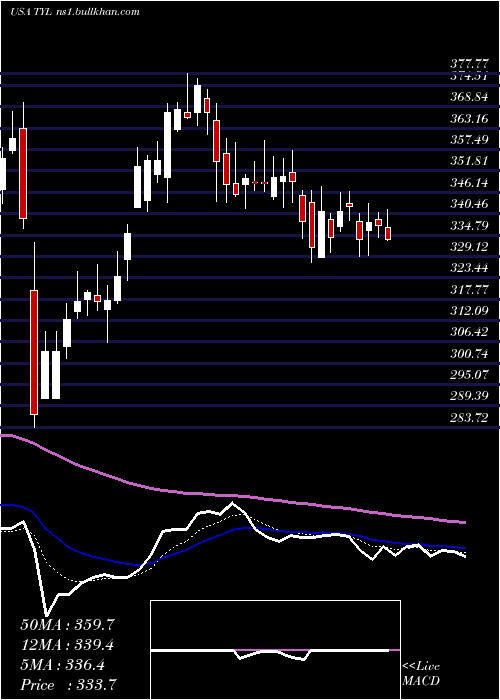Click the pink 50MA line
The height and width of the screenshot is (700, 500).
pyautogui.click(x=232, y=496)
